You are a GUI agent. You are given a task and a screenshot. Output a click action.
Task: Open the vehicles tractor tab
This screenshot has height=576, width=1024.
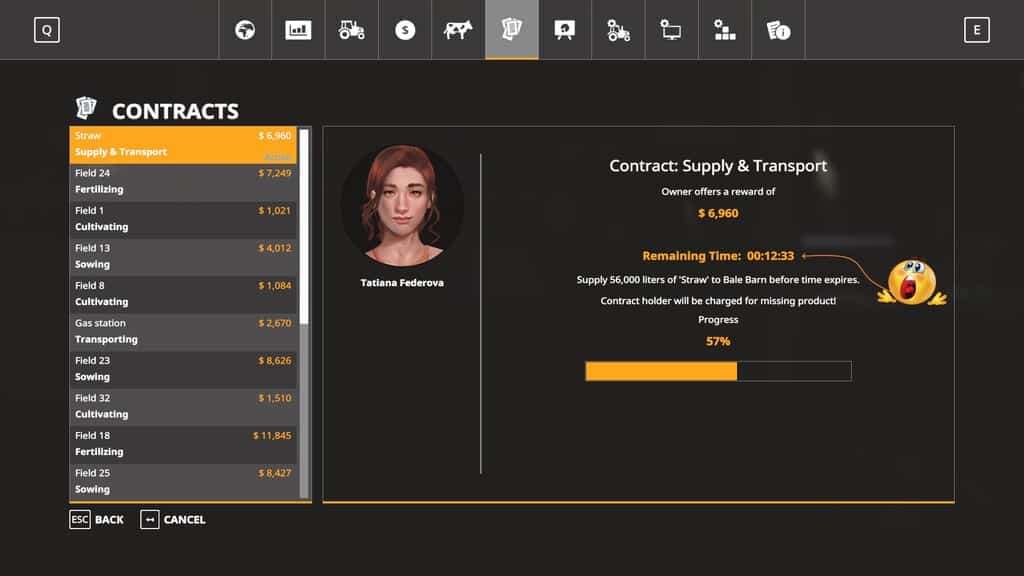point(352,30)
